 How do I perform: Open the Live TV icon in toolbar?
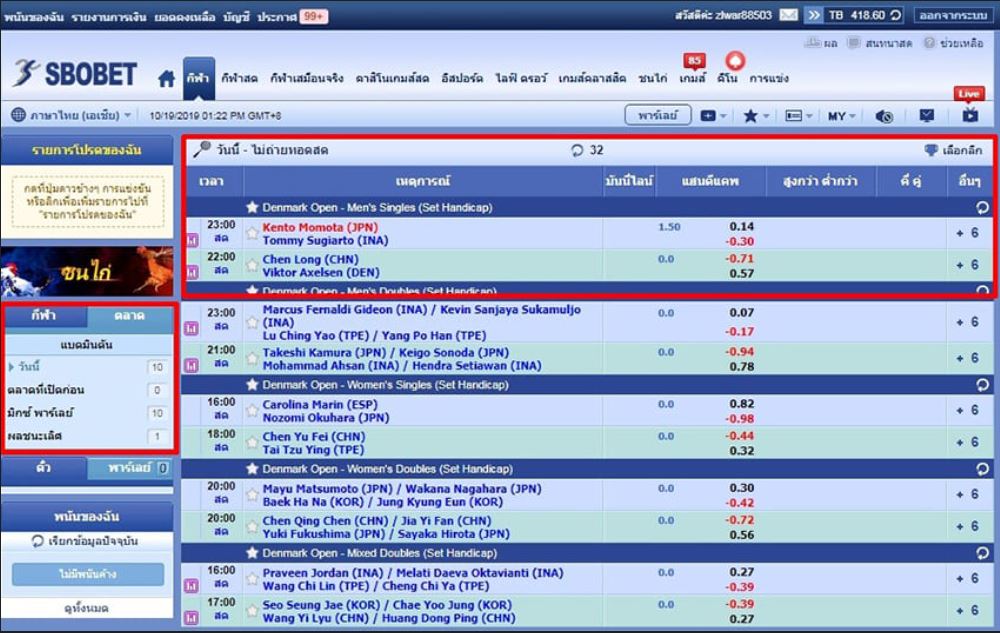point(969,115)
